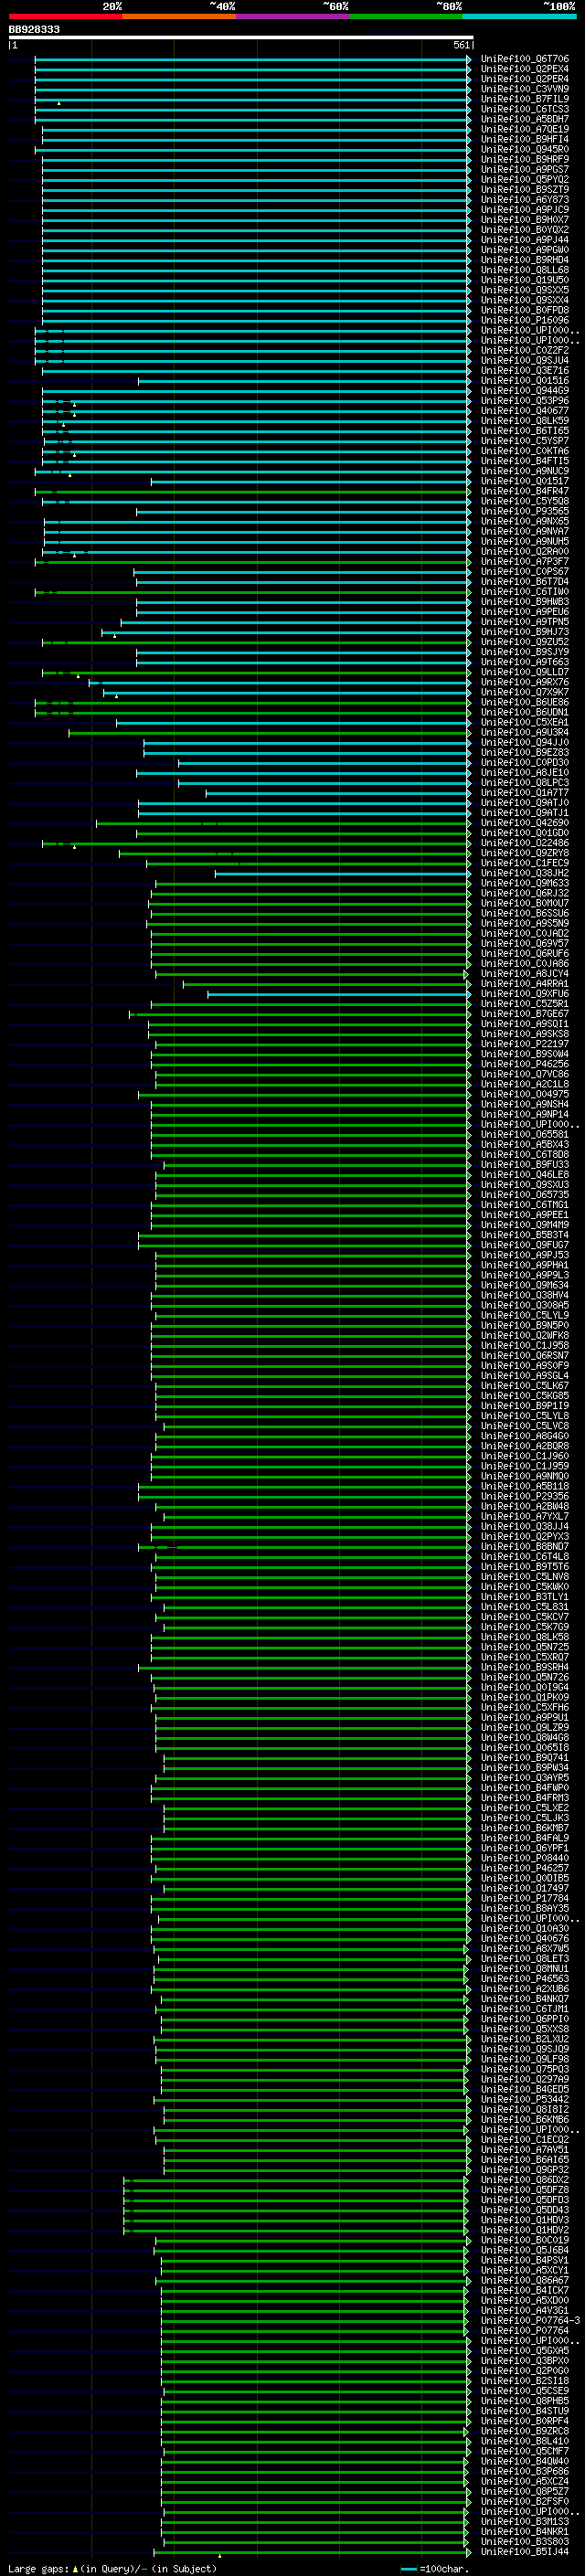
Task: Click hit label UniRef100_Q9SXX5
Action: coord(524,290)
